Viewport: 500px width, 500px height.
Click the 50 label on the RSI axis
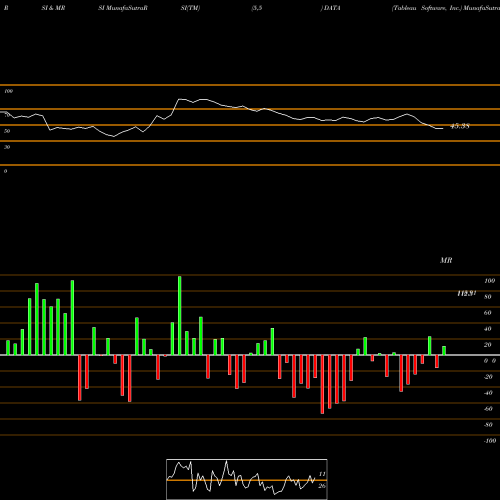[7, 131]
